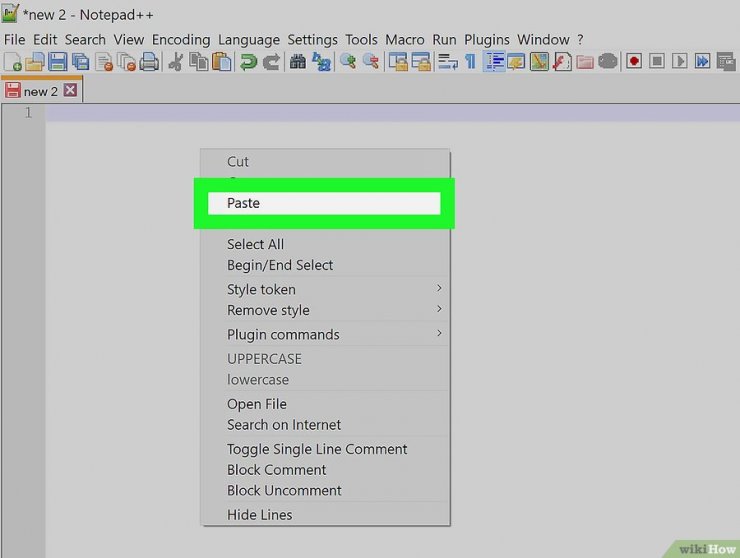Click the New file toolbar icon
Viewport: 740px width, 558px height.
coord(13,62)
